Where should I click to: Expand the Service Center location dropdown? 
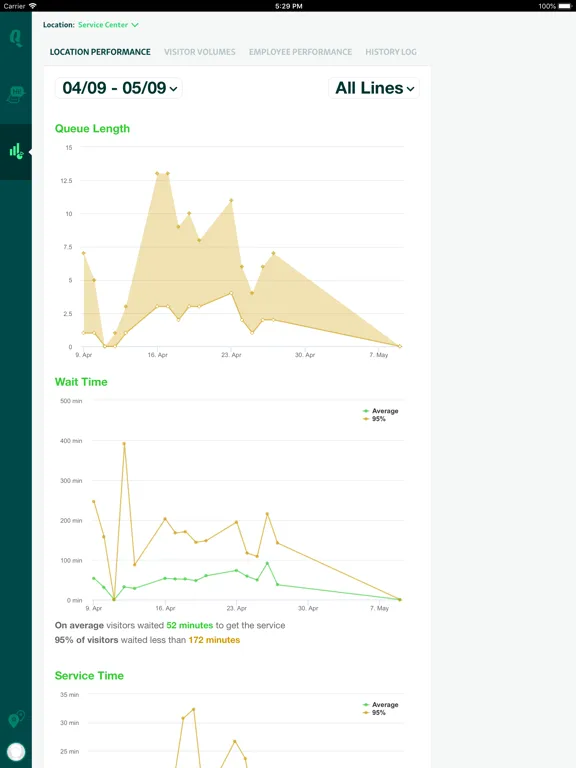(108, 24)
